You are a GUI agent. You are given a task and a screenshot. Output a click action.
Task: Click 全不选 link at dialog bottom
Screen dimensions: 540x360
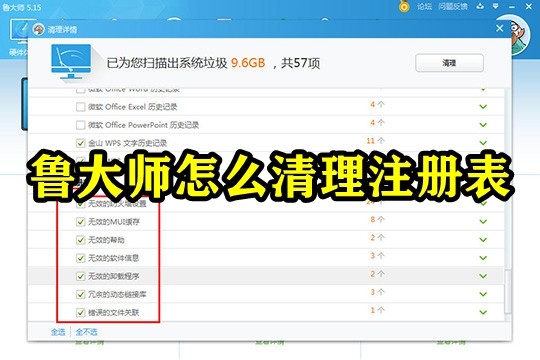[x=86, y=332]
